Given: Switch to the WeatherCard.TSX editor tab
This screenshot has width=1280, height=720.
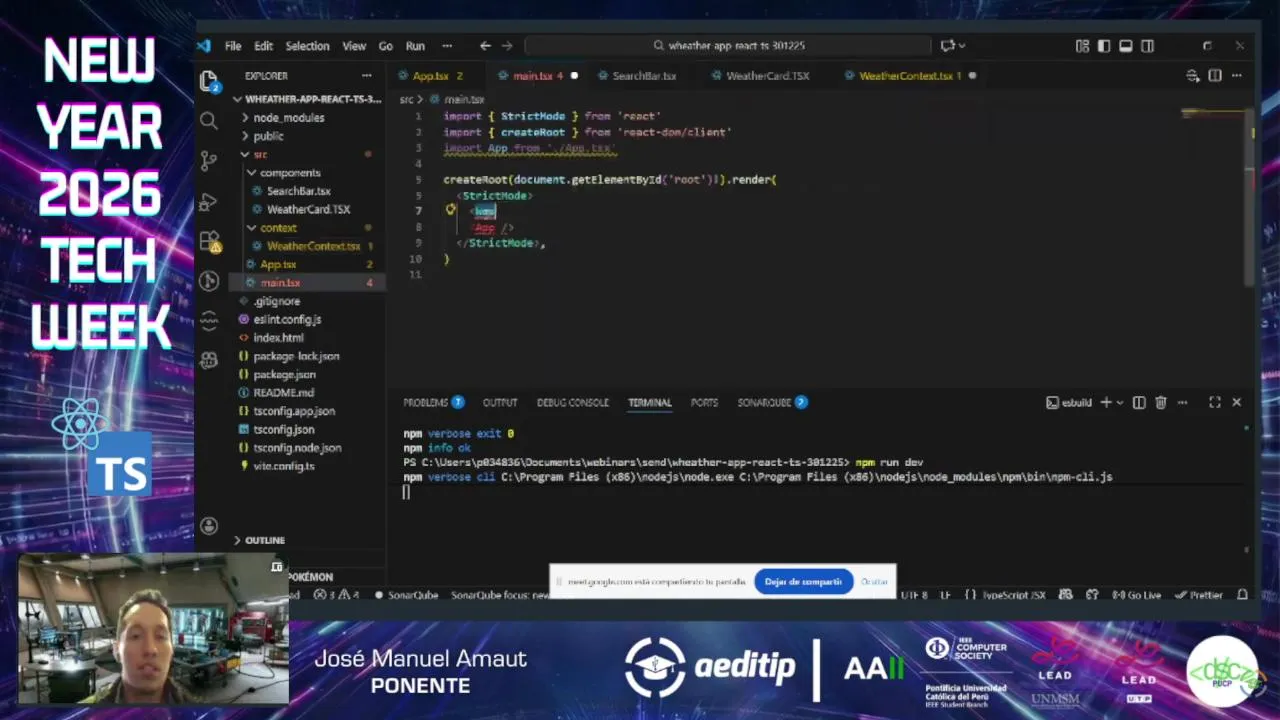Looking at the screenshot, I should point(767,76).
